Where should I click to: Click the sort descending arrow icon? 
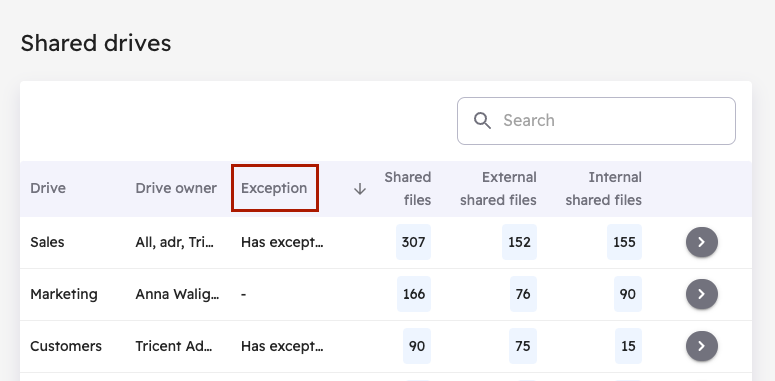[x=360, y=189]
